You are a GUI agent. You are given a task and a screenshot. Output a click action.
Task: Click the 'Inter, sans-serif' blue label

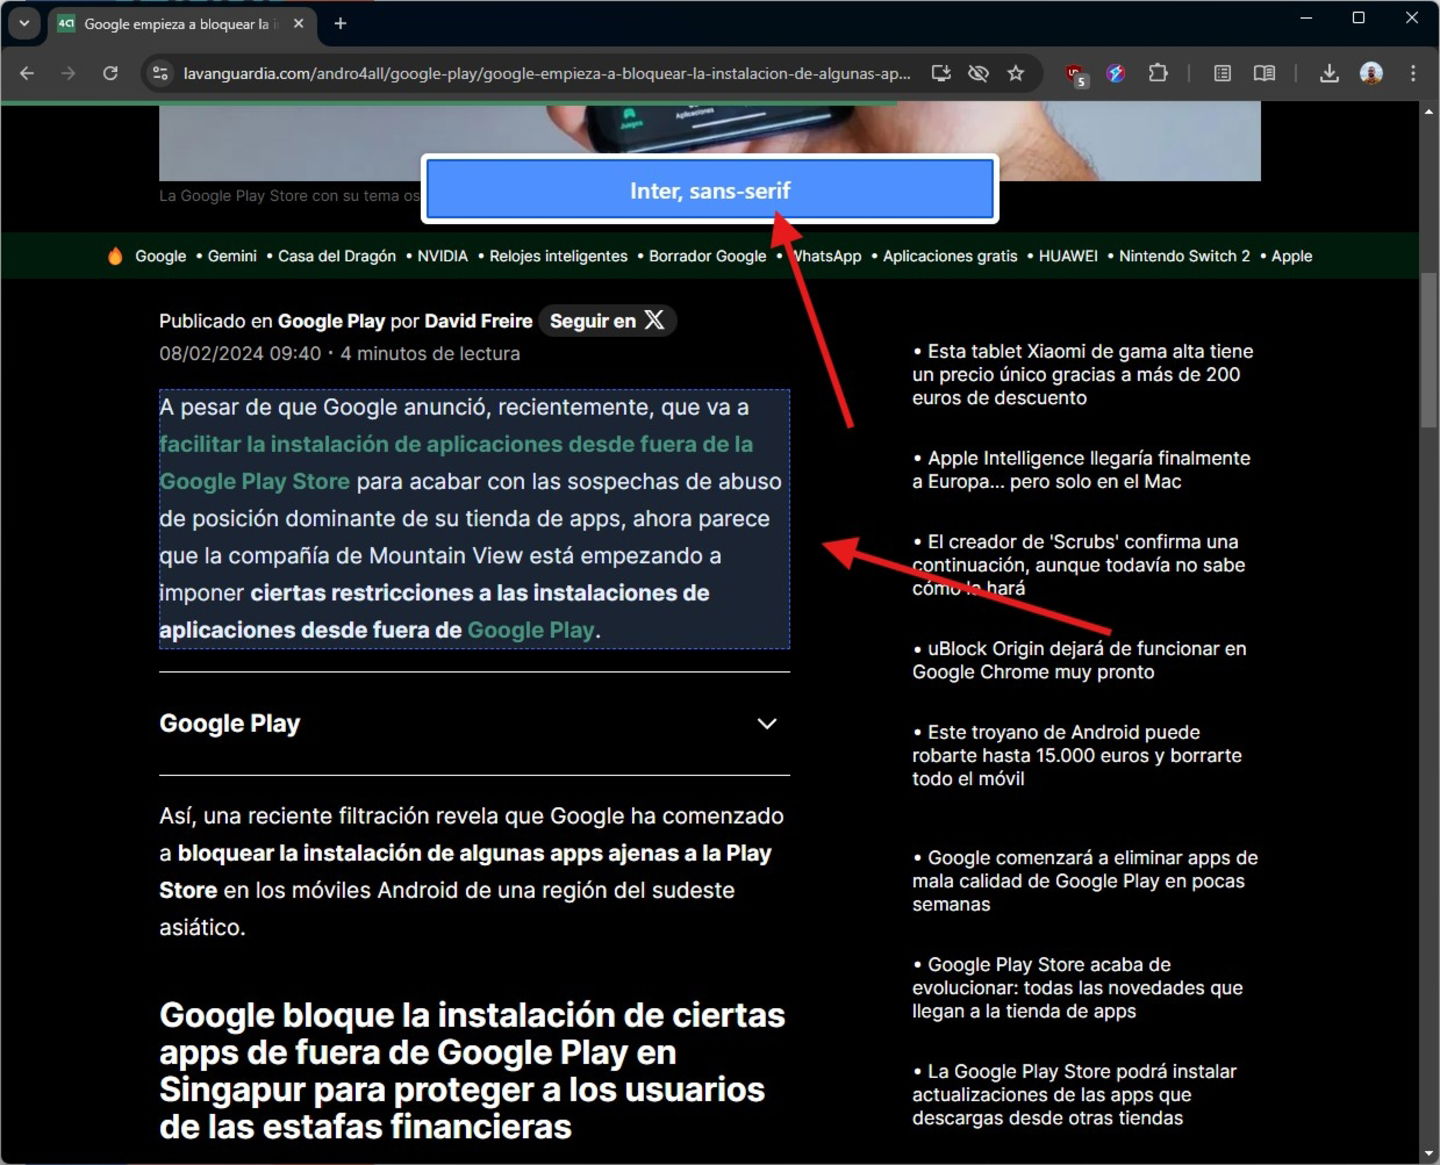click(x=710, y=190)
